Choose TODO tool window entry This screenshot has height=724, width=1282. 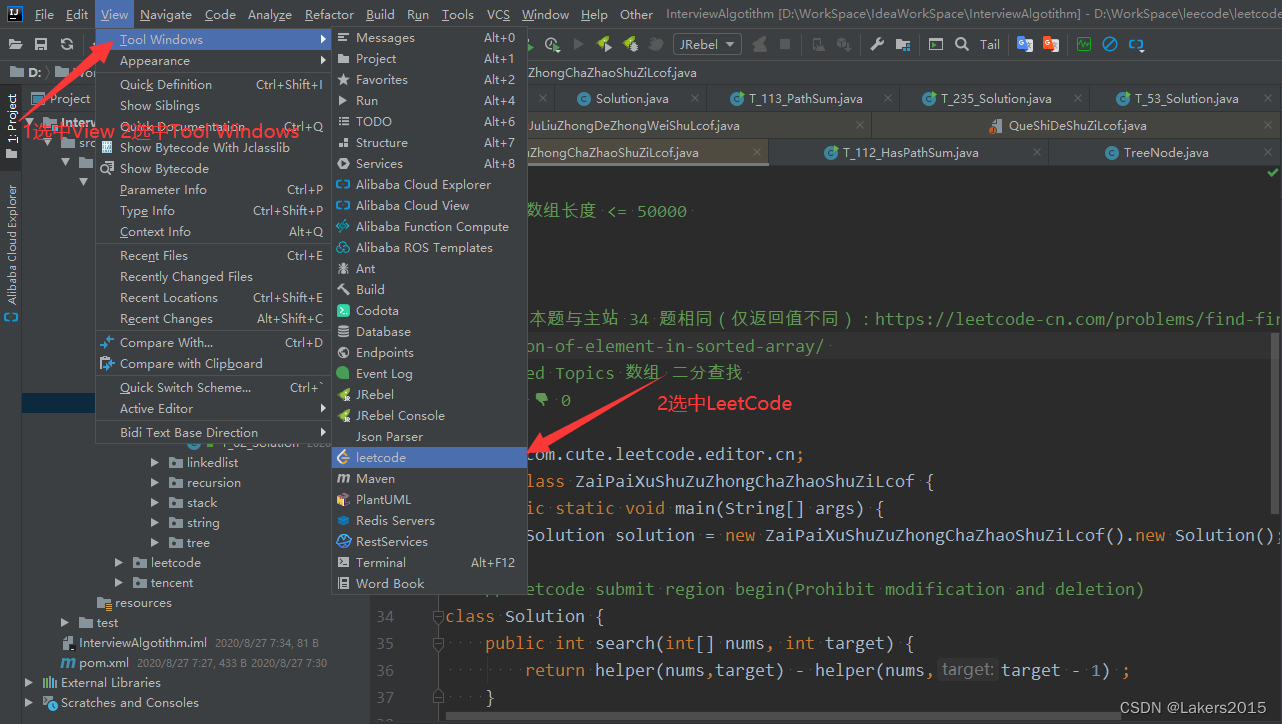pyautogui.click(x=429, y=121)
